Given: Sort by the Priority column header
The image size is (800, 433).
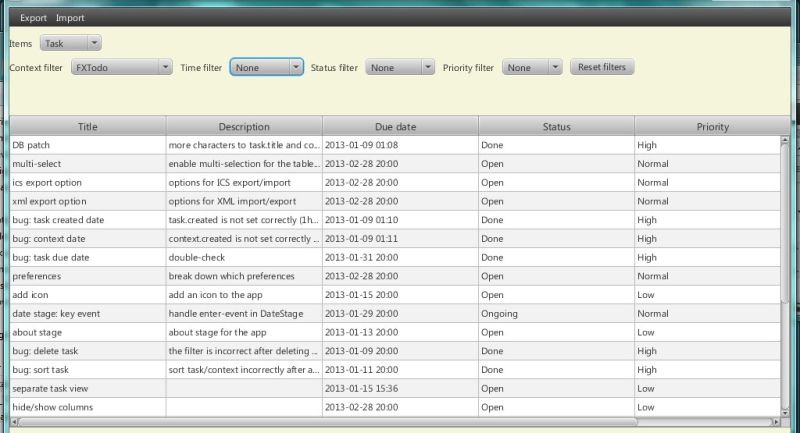Looking at the screenshot, I should click(712, 126).
